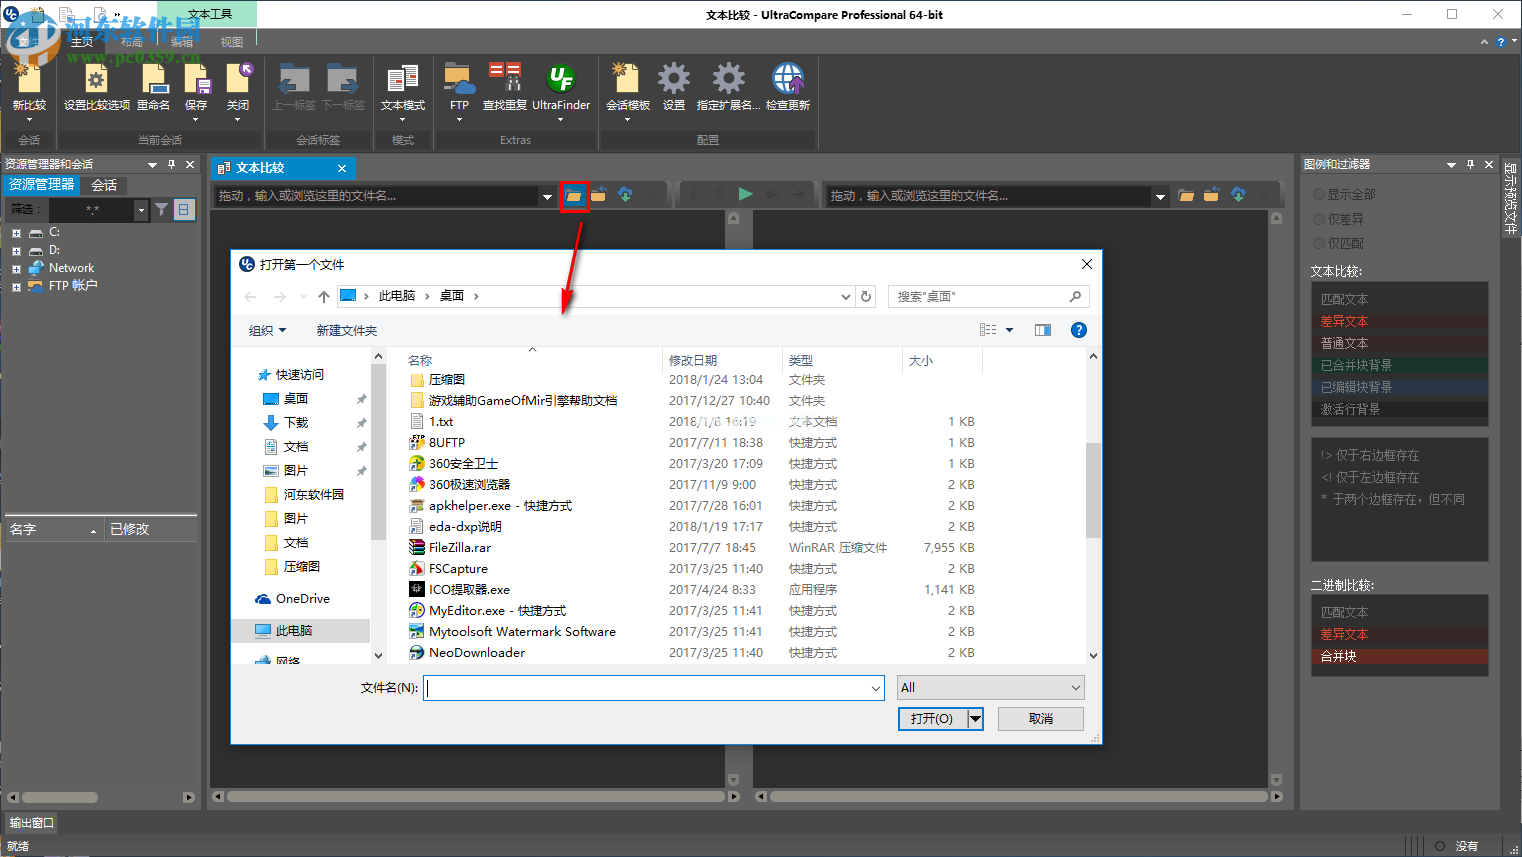Select OneDrive in dialog navigation pane
1522x857 pixels.
302,598
